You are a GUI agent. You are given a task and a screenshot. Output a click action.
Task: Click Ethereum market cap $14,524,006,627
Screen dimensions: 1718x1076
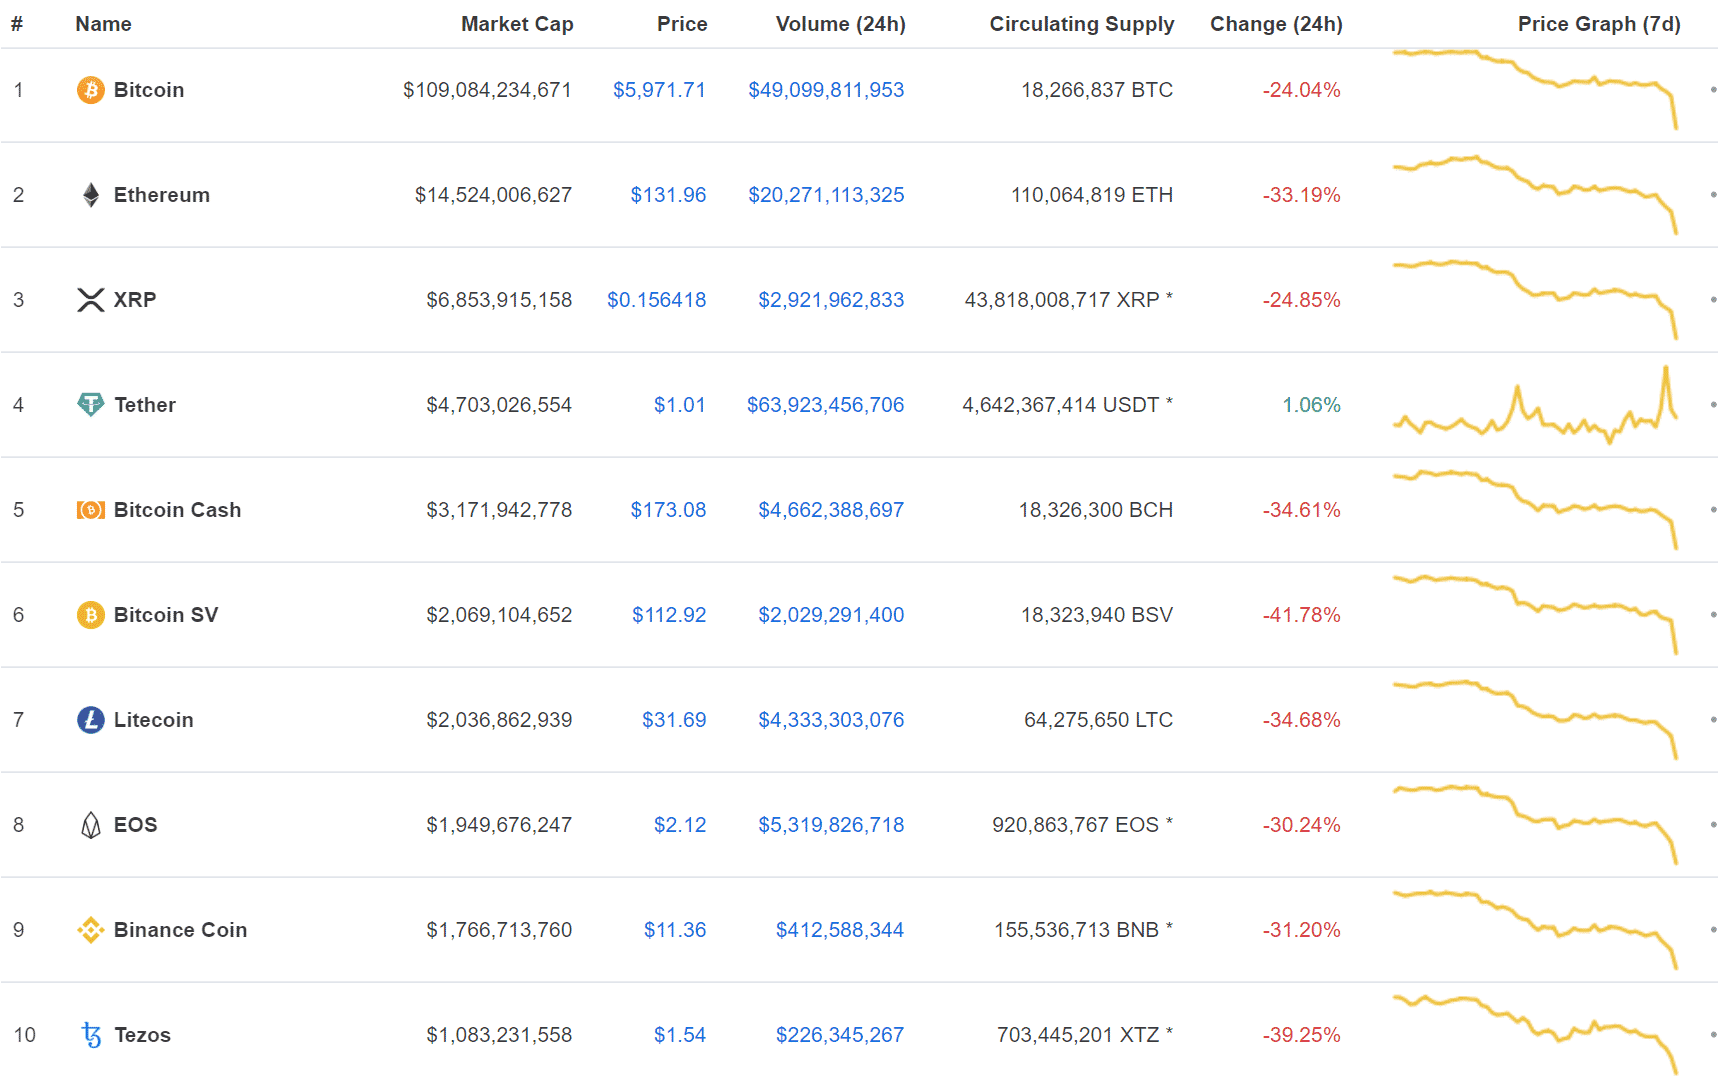[493, 195]
